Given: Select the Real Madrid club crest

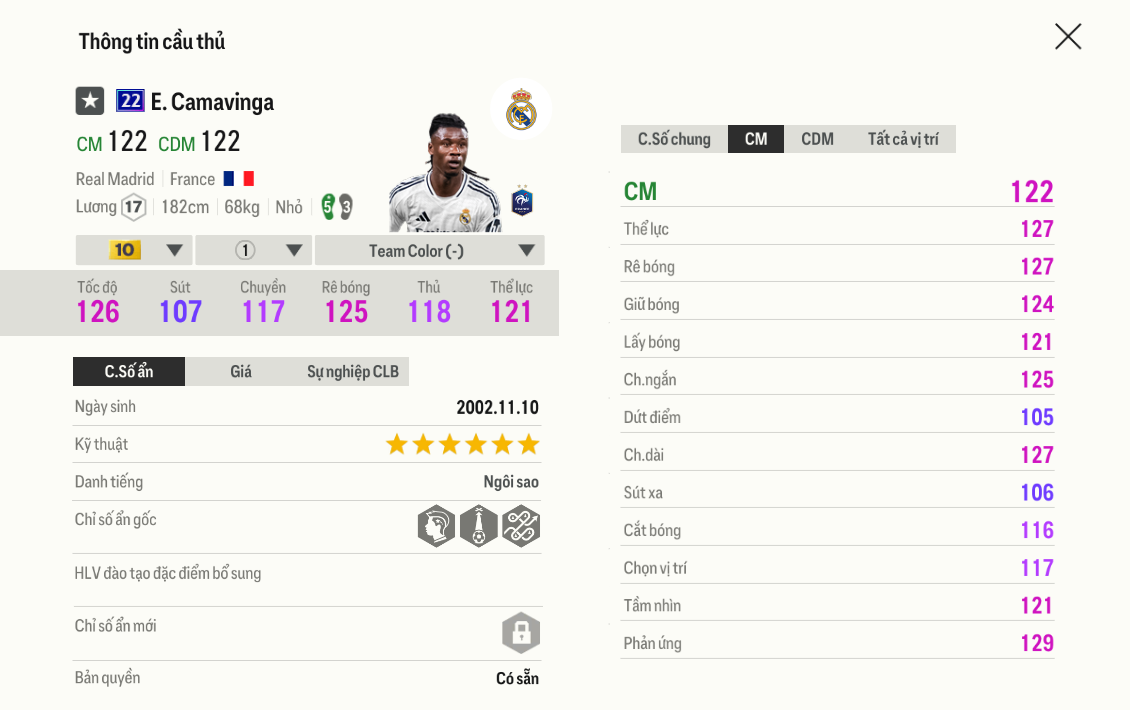Looking at the screenshot, I should coord(520,110).
